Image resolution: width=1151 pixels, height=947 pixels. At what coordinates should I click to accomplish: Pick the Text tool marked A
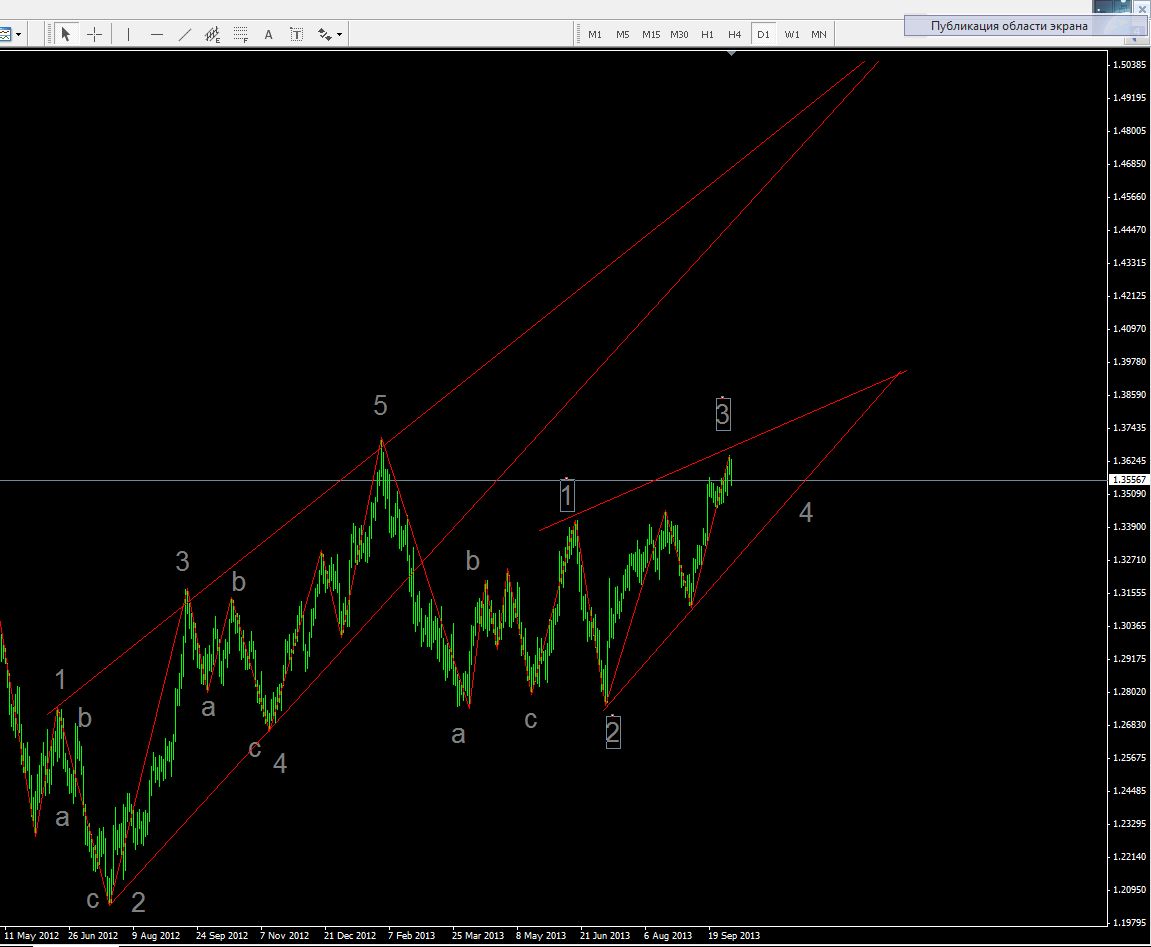pos(269,34)
